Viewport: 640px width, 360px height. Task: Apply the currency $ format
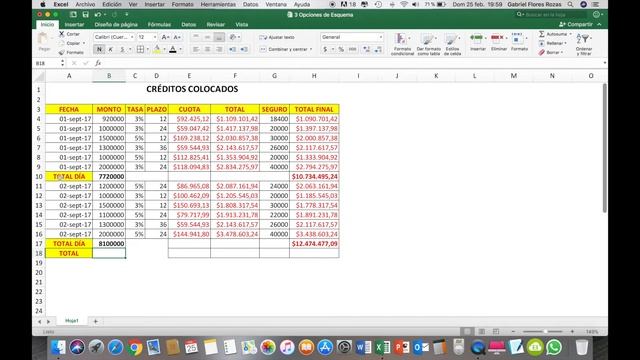click(x=325, y=49)
